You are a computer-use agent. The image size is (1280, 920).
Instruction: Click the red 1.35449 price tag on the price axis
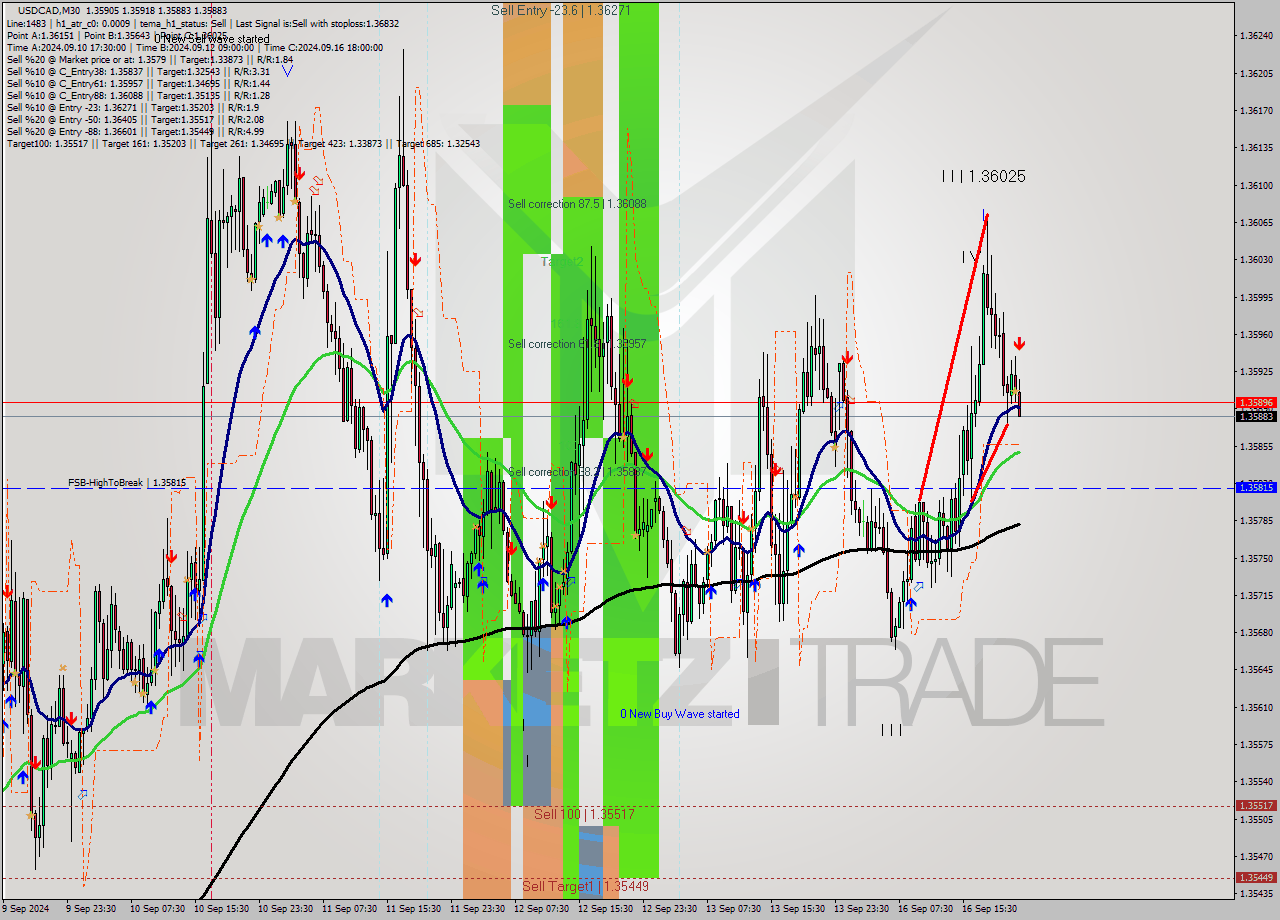coord(1255,878)
